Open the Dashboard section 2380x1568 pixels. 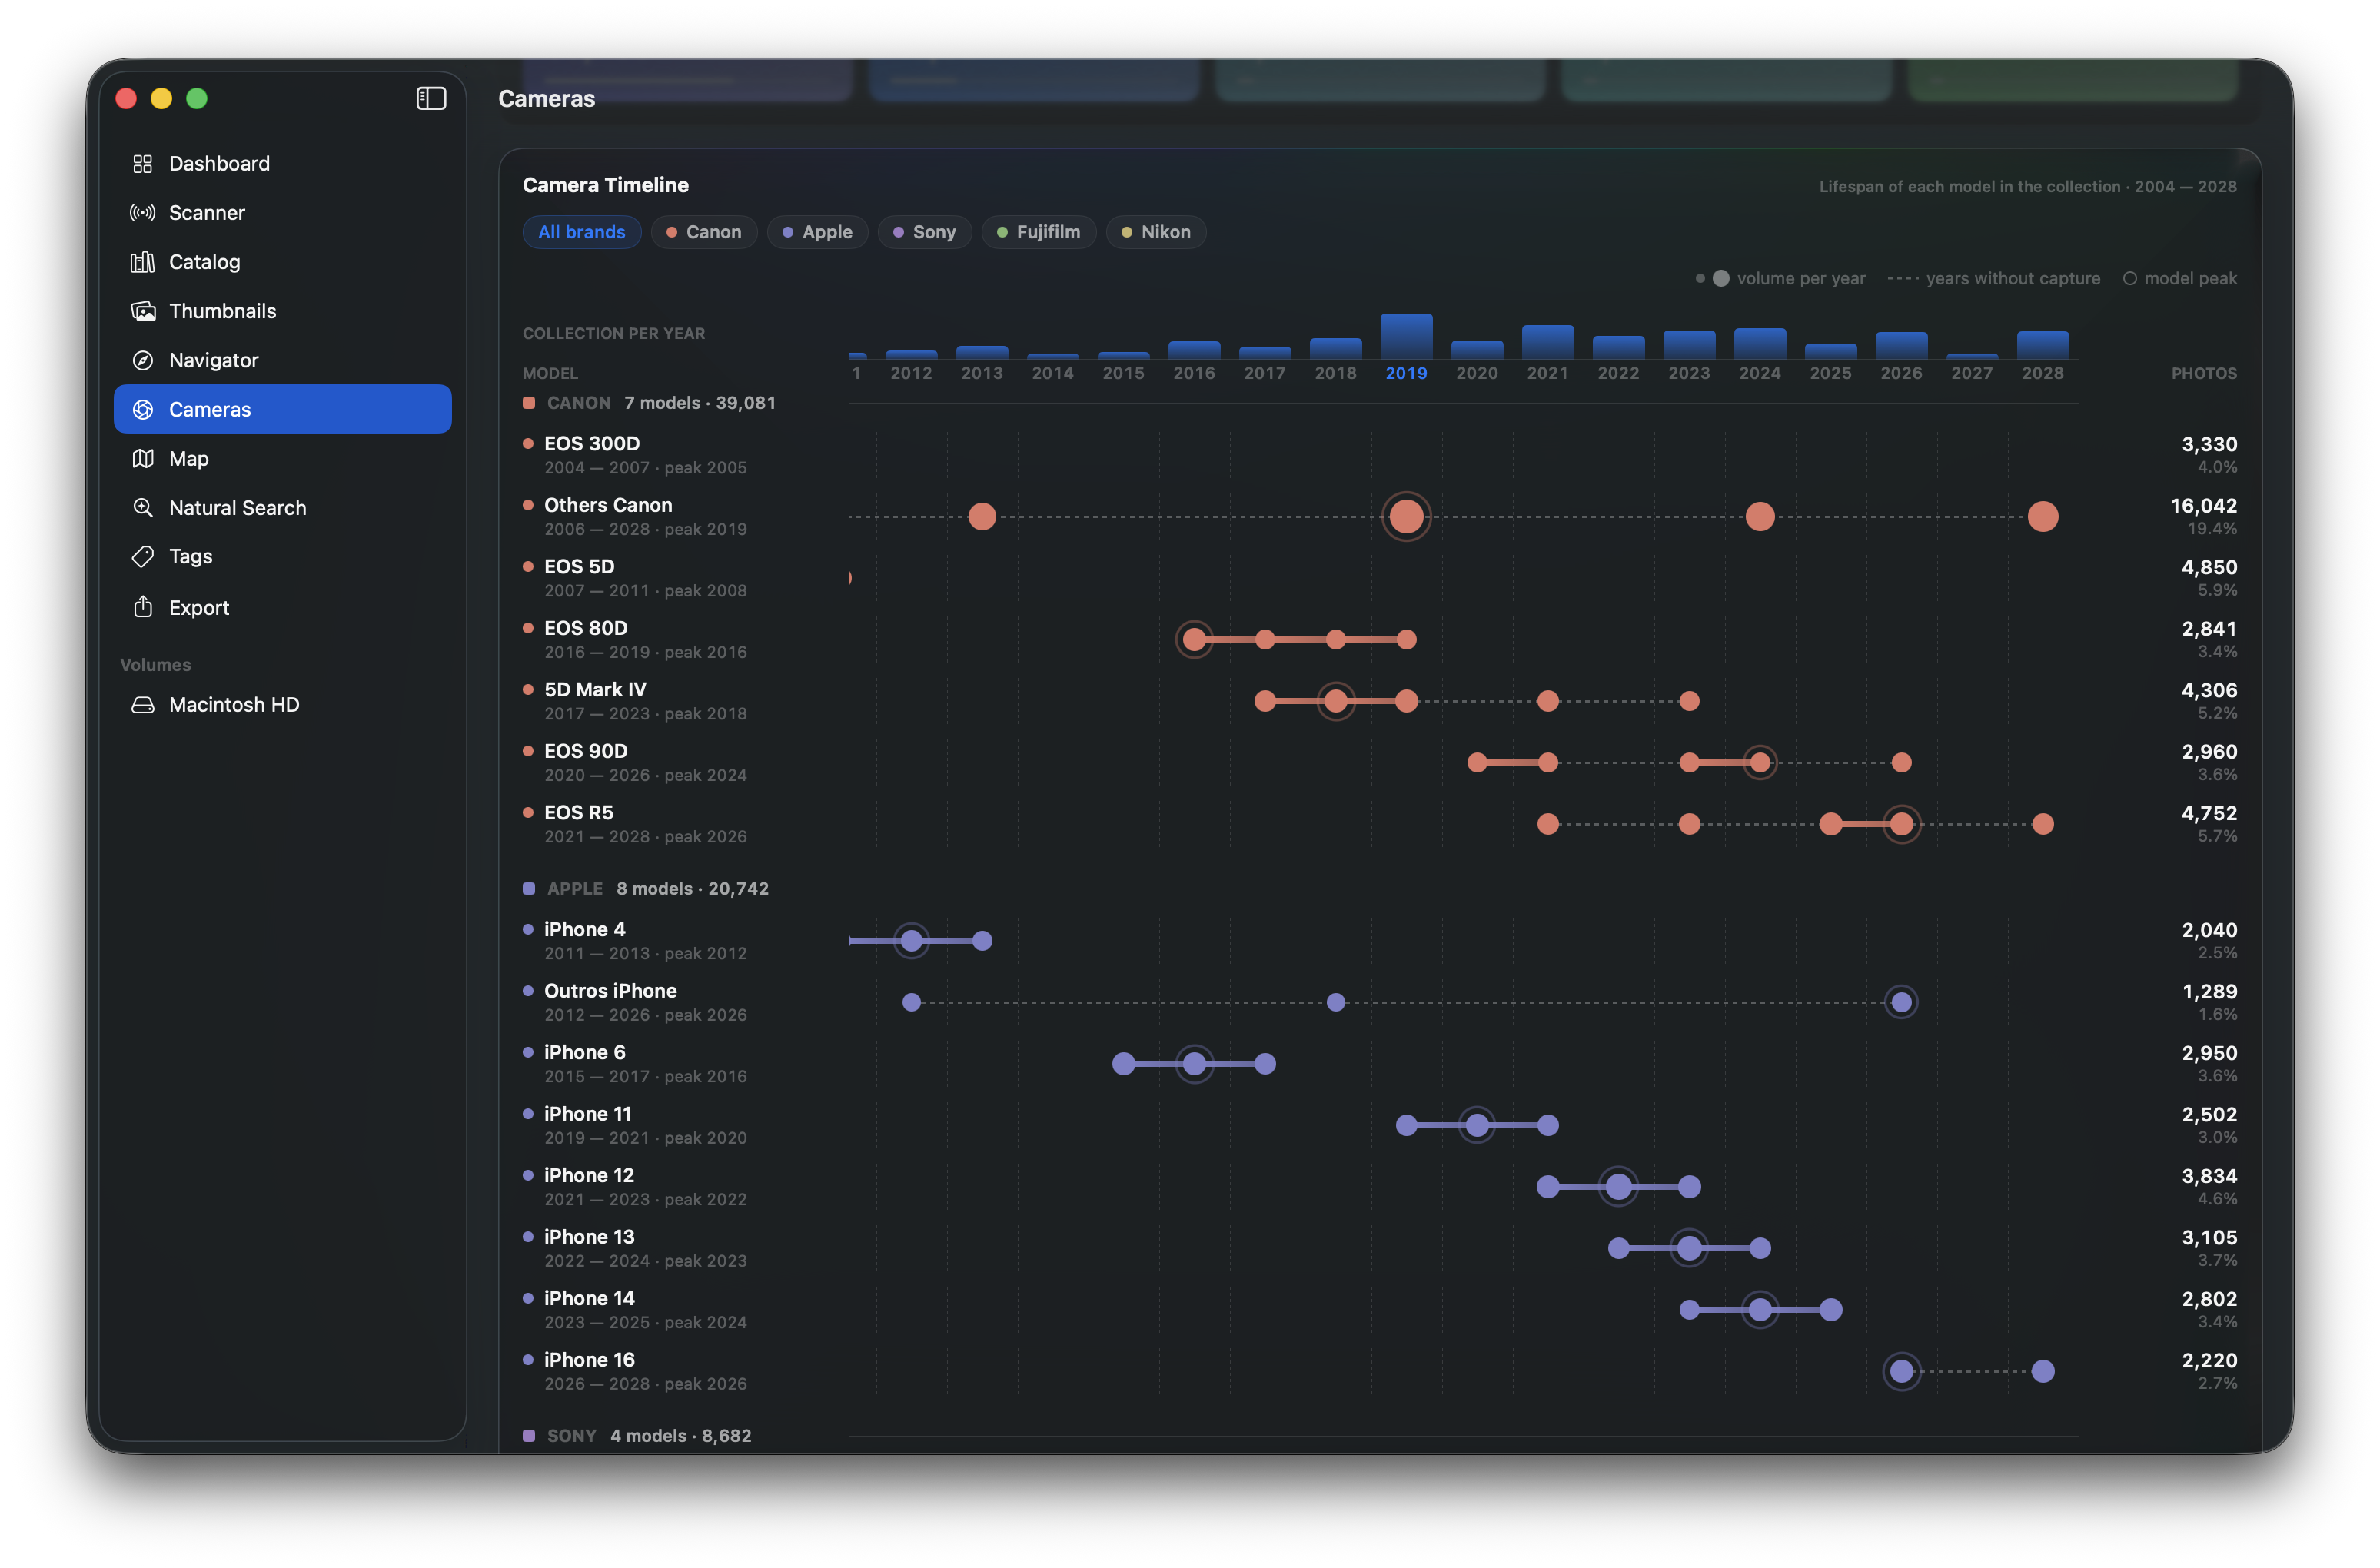click(283, 163)
